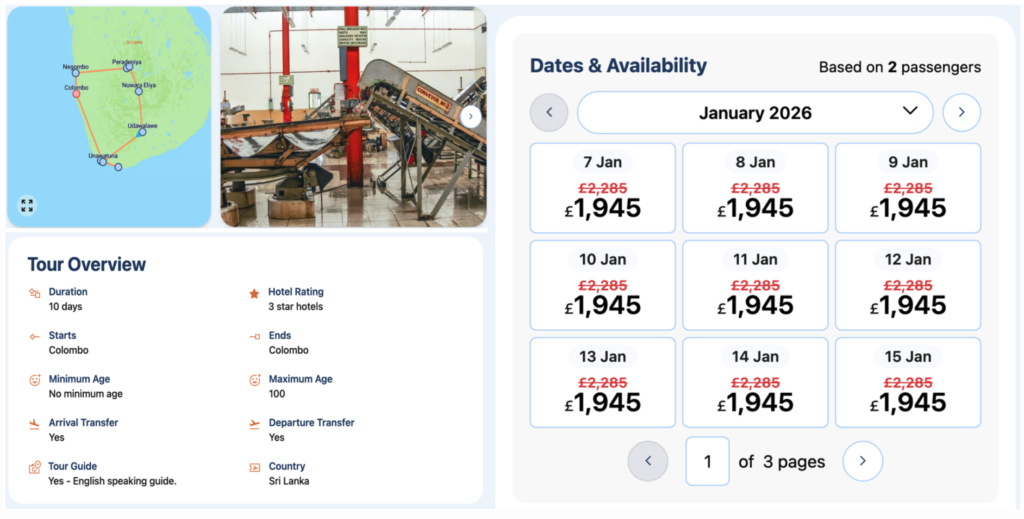Screen dimensions: 1024x519
Task: Pick the 15 Jan departure date
Action: [x=907, y=382]
